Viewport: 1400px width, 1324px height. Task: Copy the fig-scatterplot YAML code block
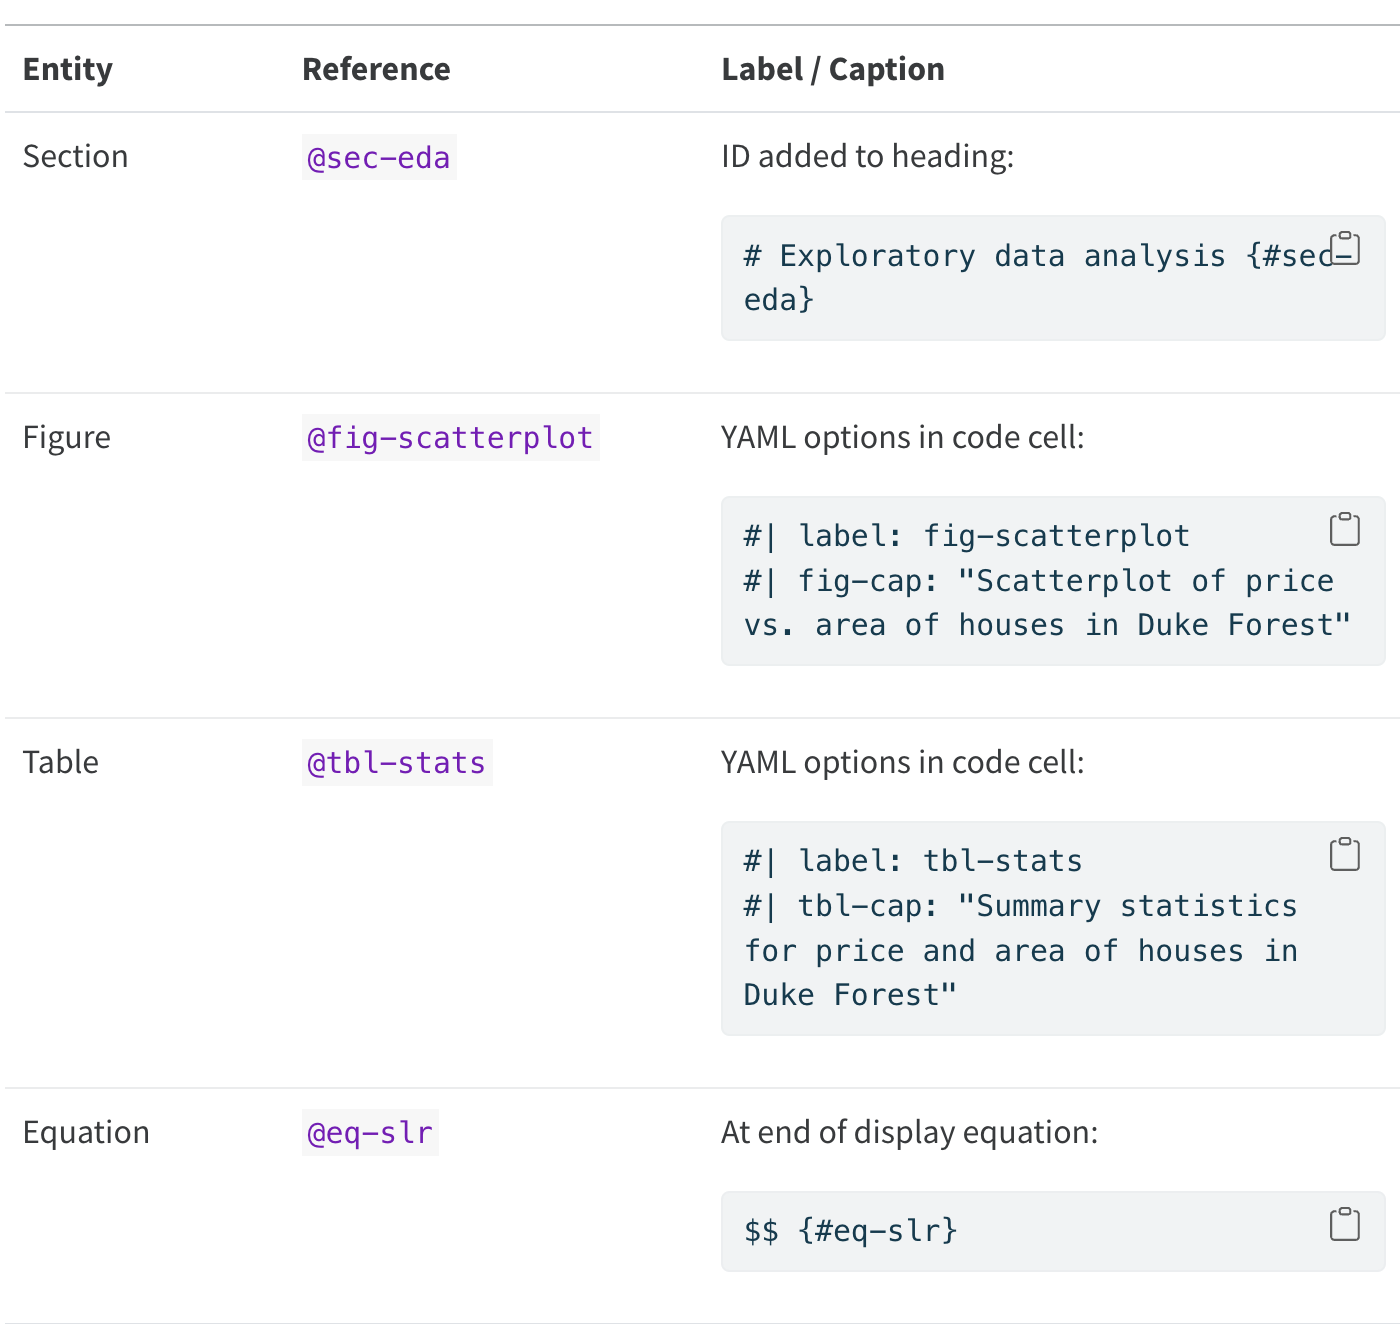coord(1345,529)
